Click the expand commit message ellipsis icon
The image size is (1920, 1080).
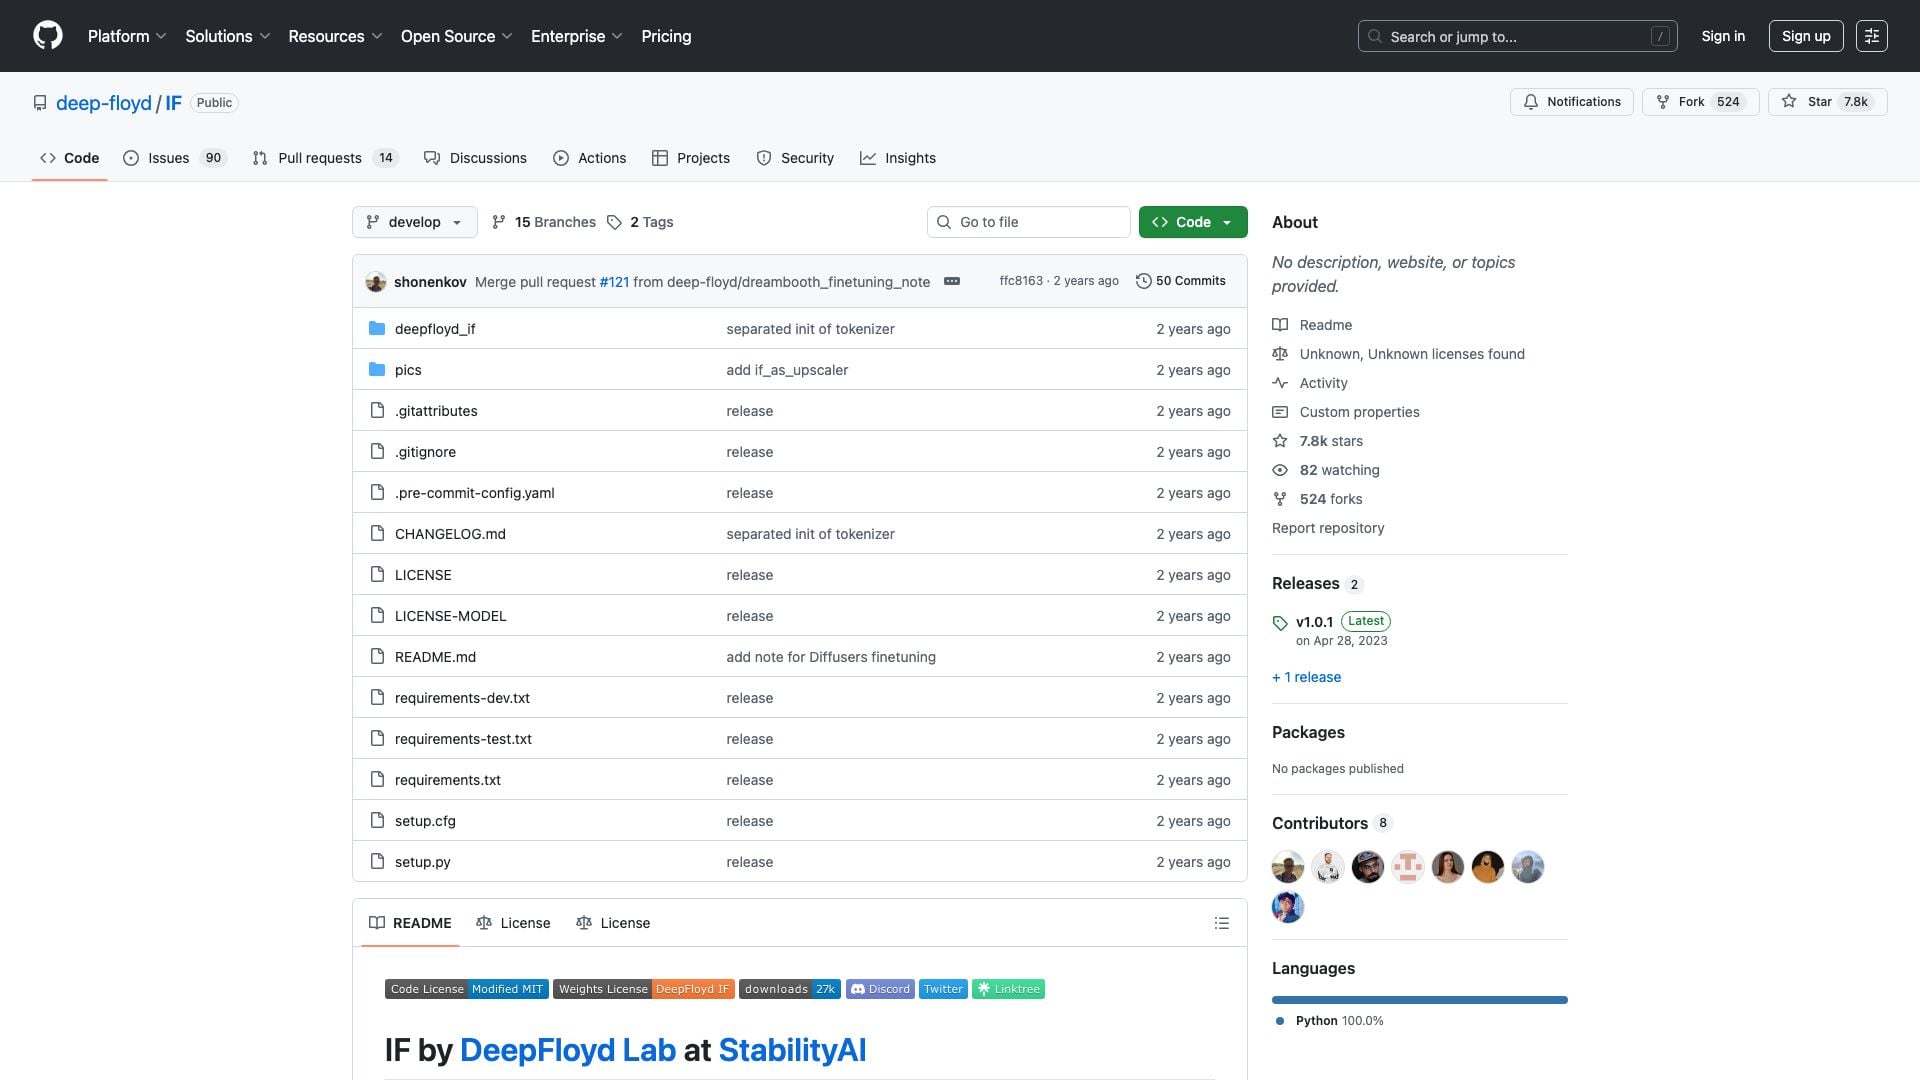click(x=952, y=282)
